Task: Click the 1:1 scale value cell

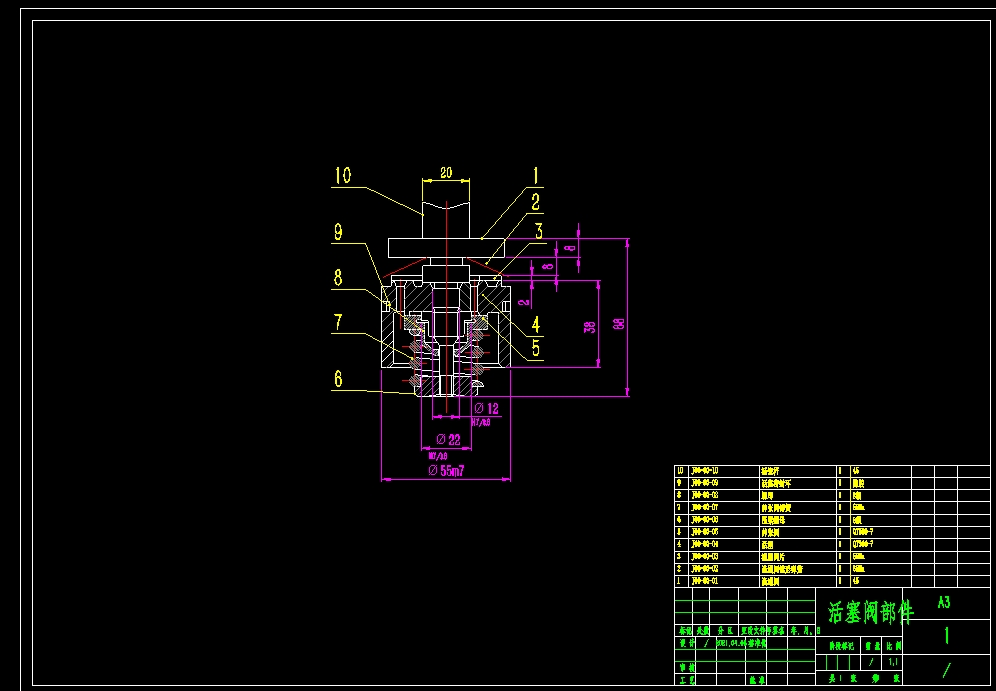Action: pos(893,662)
